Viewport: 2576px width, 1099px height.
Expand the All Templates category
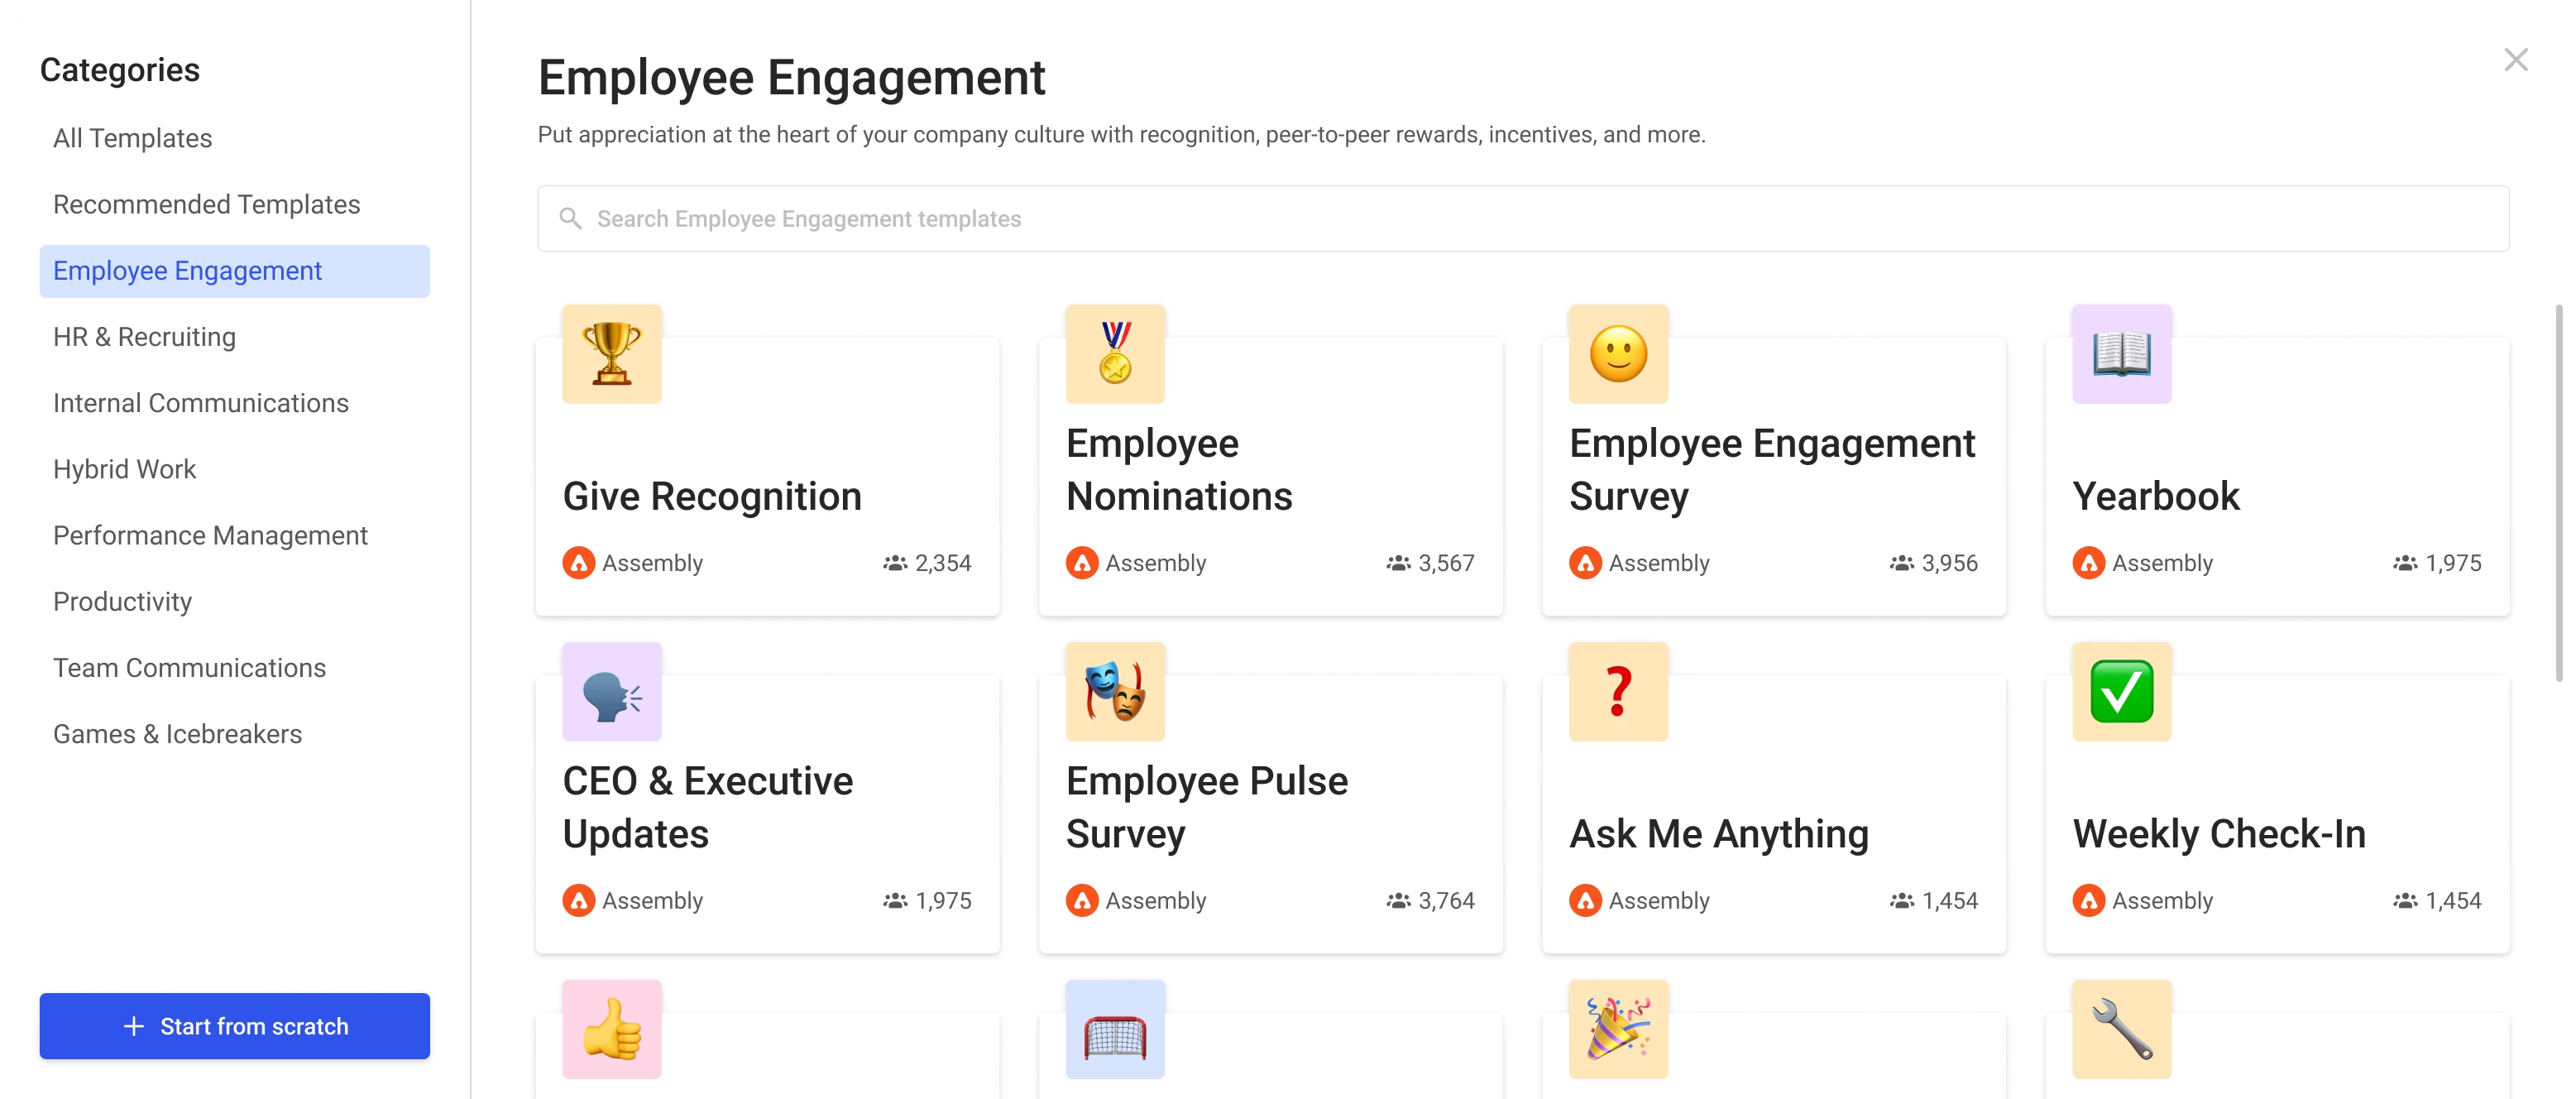point(132,138)
